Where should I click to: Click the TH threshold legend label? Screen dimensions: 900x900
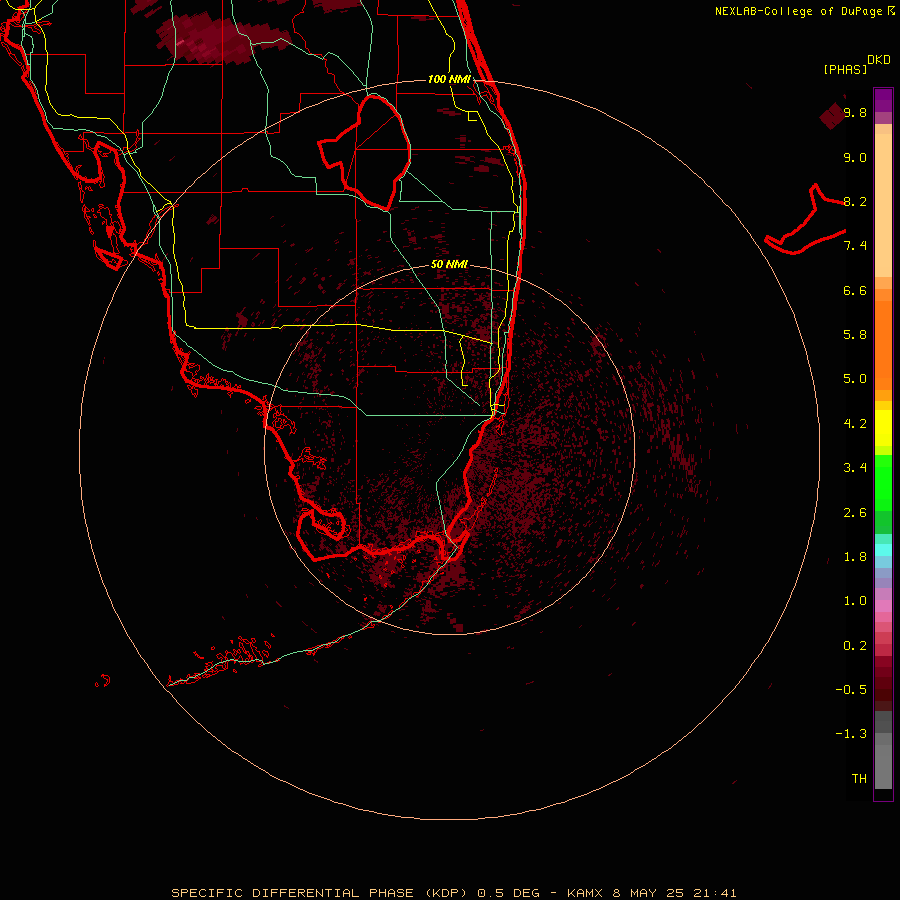[859, 779]
